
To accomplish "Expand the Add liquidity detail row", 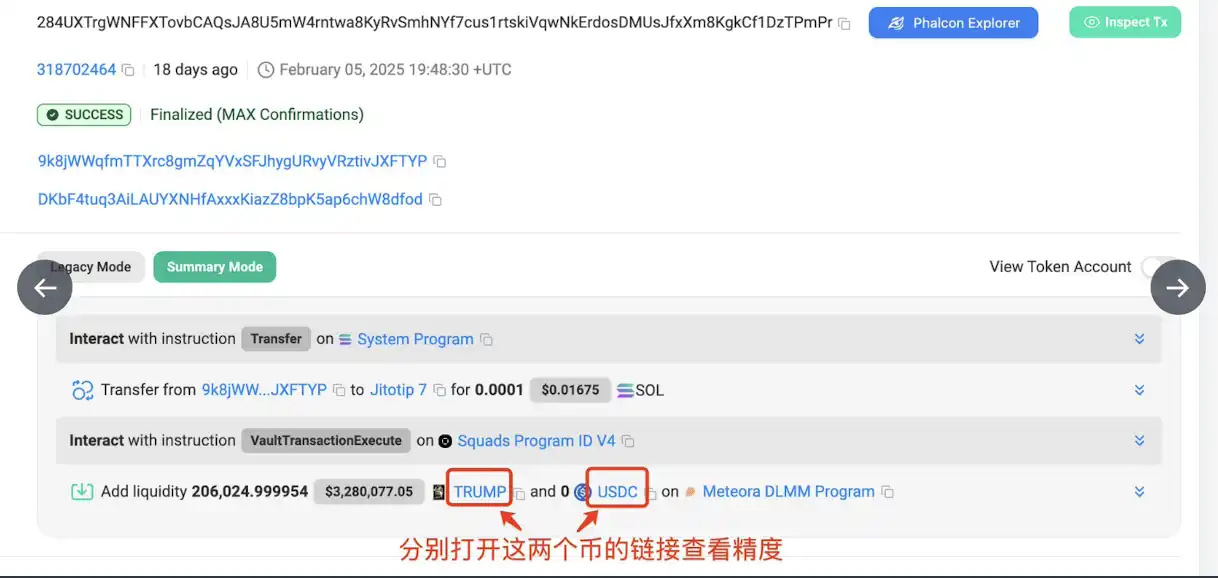I will pyautogui.click(x=1139, y=492).
